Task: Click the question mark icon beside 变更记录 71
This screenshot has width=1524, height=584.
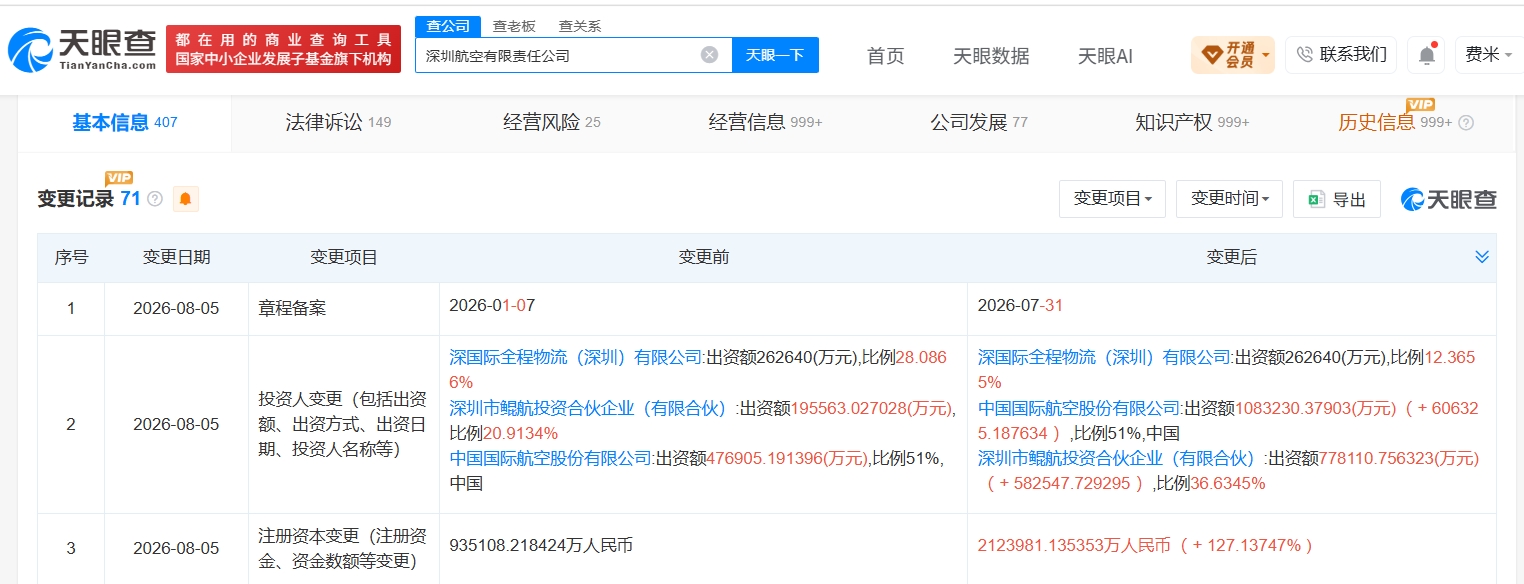Action: pyautogui.click(x=155, y=199)
